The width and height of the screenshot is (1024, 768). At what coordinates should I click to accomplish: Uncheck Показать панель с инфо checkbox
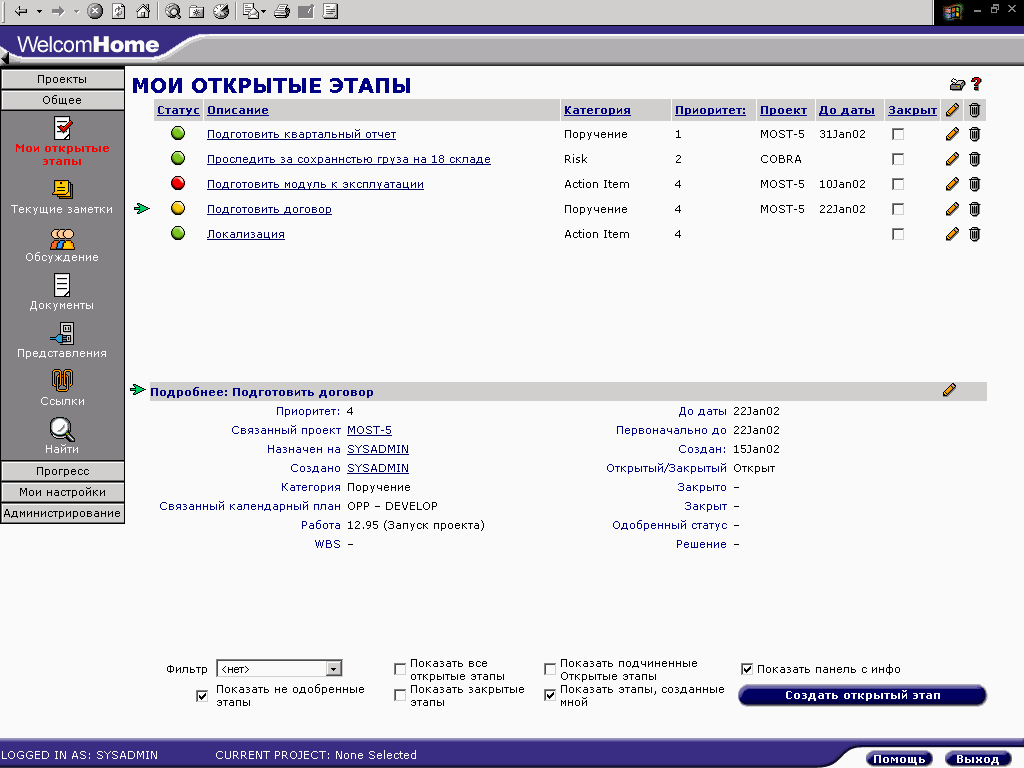[747, 669]
